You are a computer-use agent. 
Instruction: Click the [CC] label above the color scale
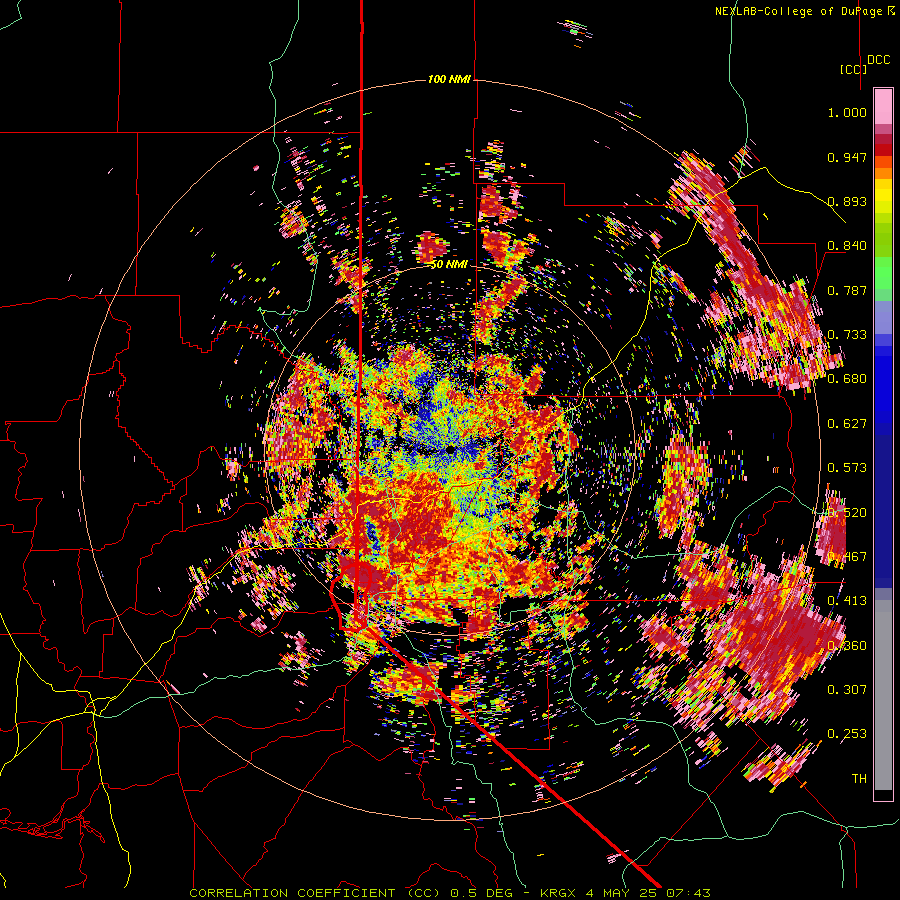click(854, 69)
